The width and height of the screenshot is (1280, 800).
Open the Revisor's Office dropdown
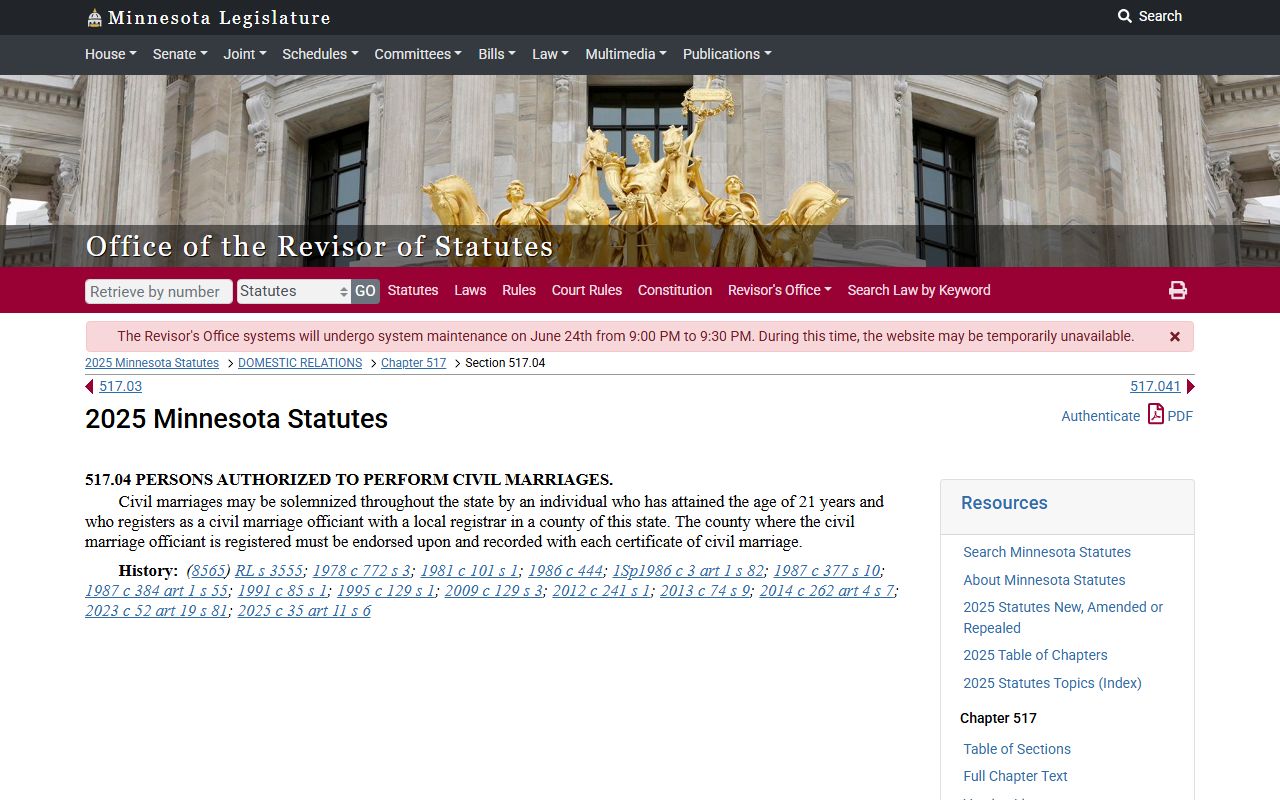[780, 290]
